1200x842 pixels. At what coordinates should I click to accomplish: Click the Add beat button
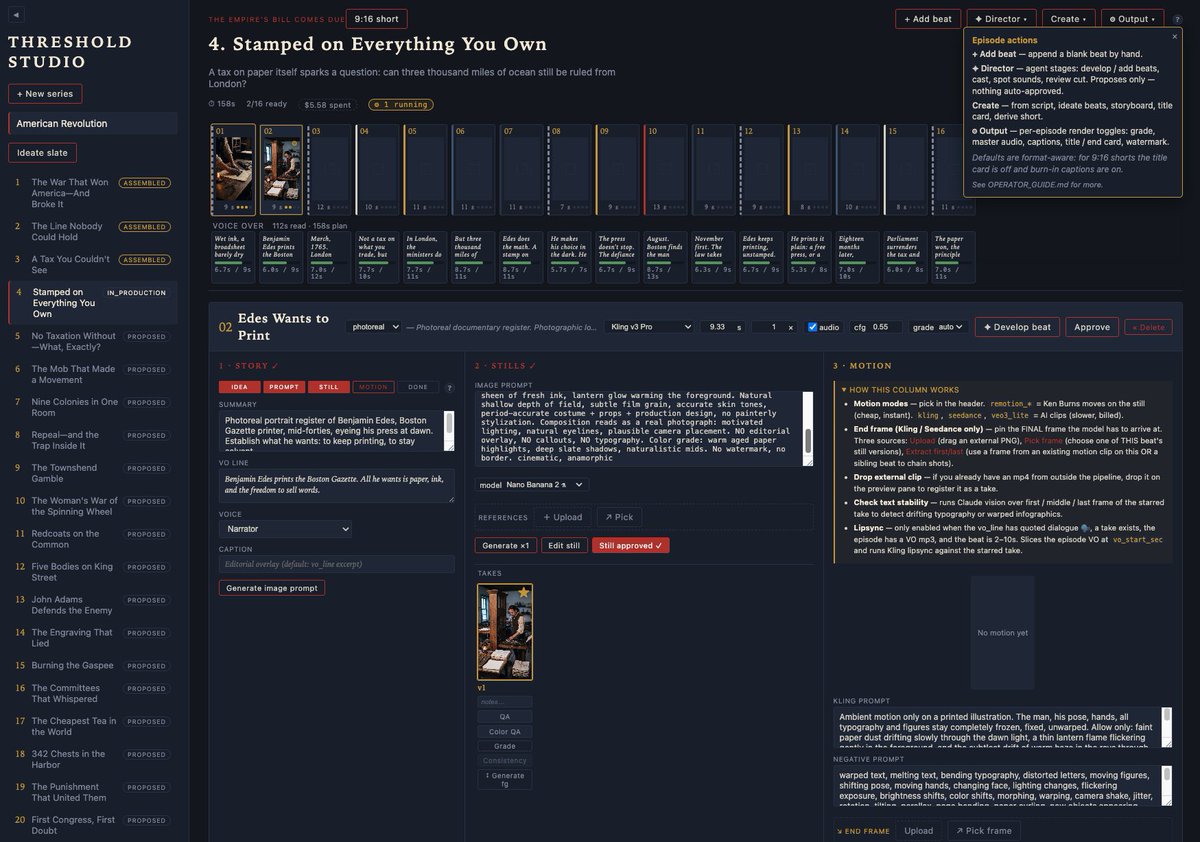(928, 19)
